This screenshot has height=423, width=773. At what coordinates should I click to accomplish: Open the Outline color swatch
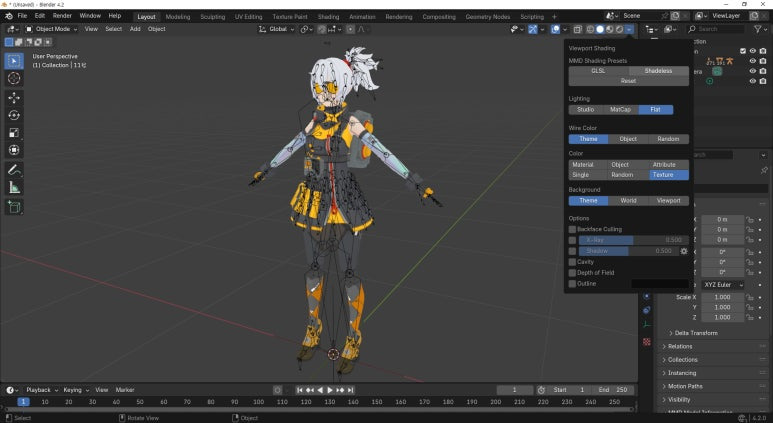(x=660, y=284)
